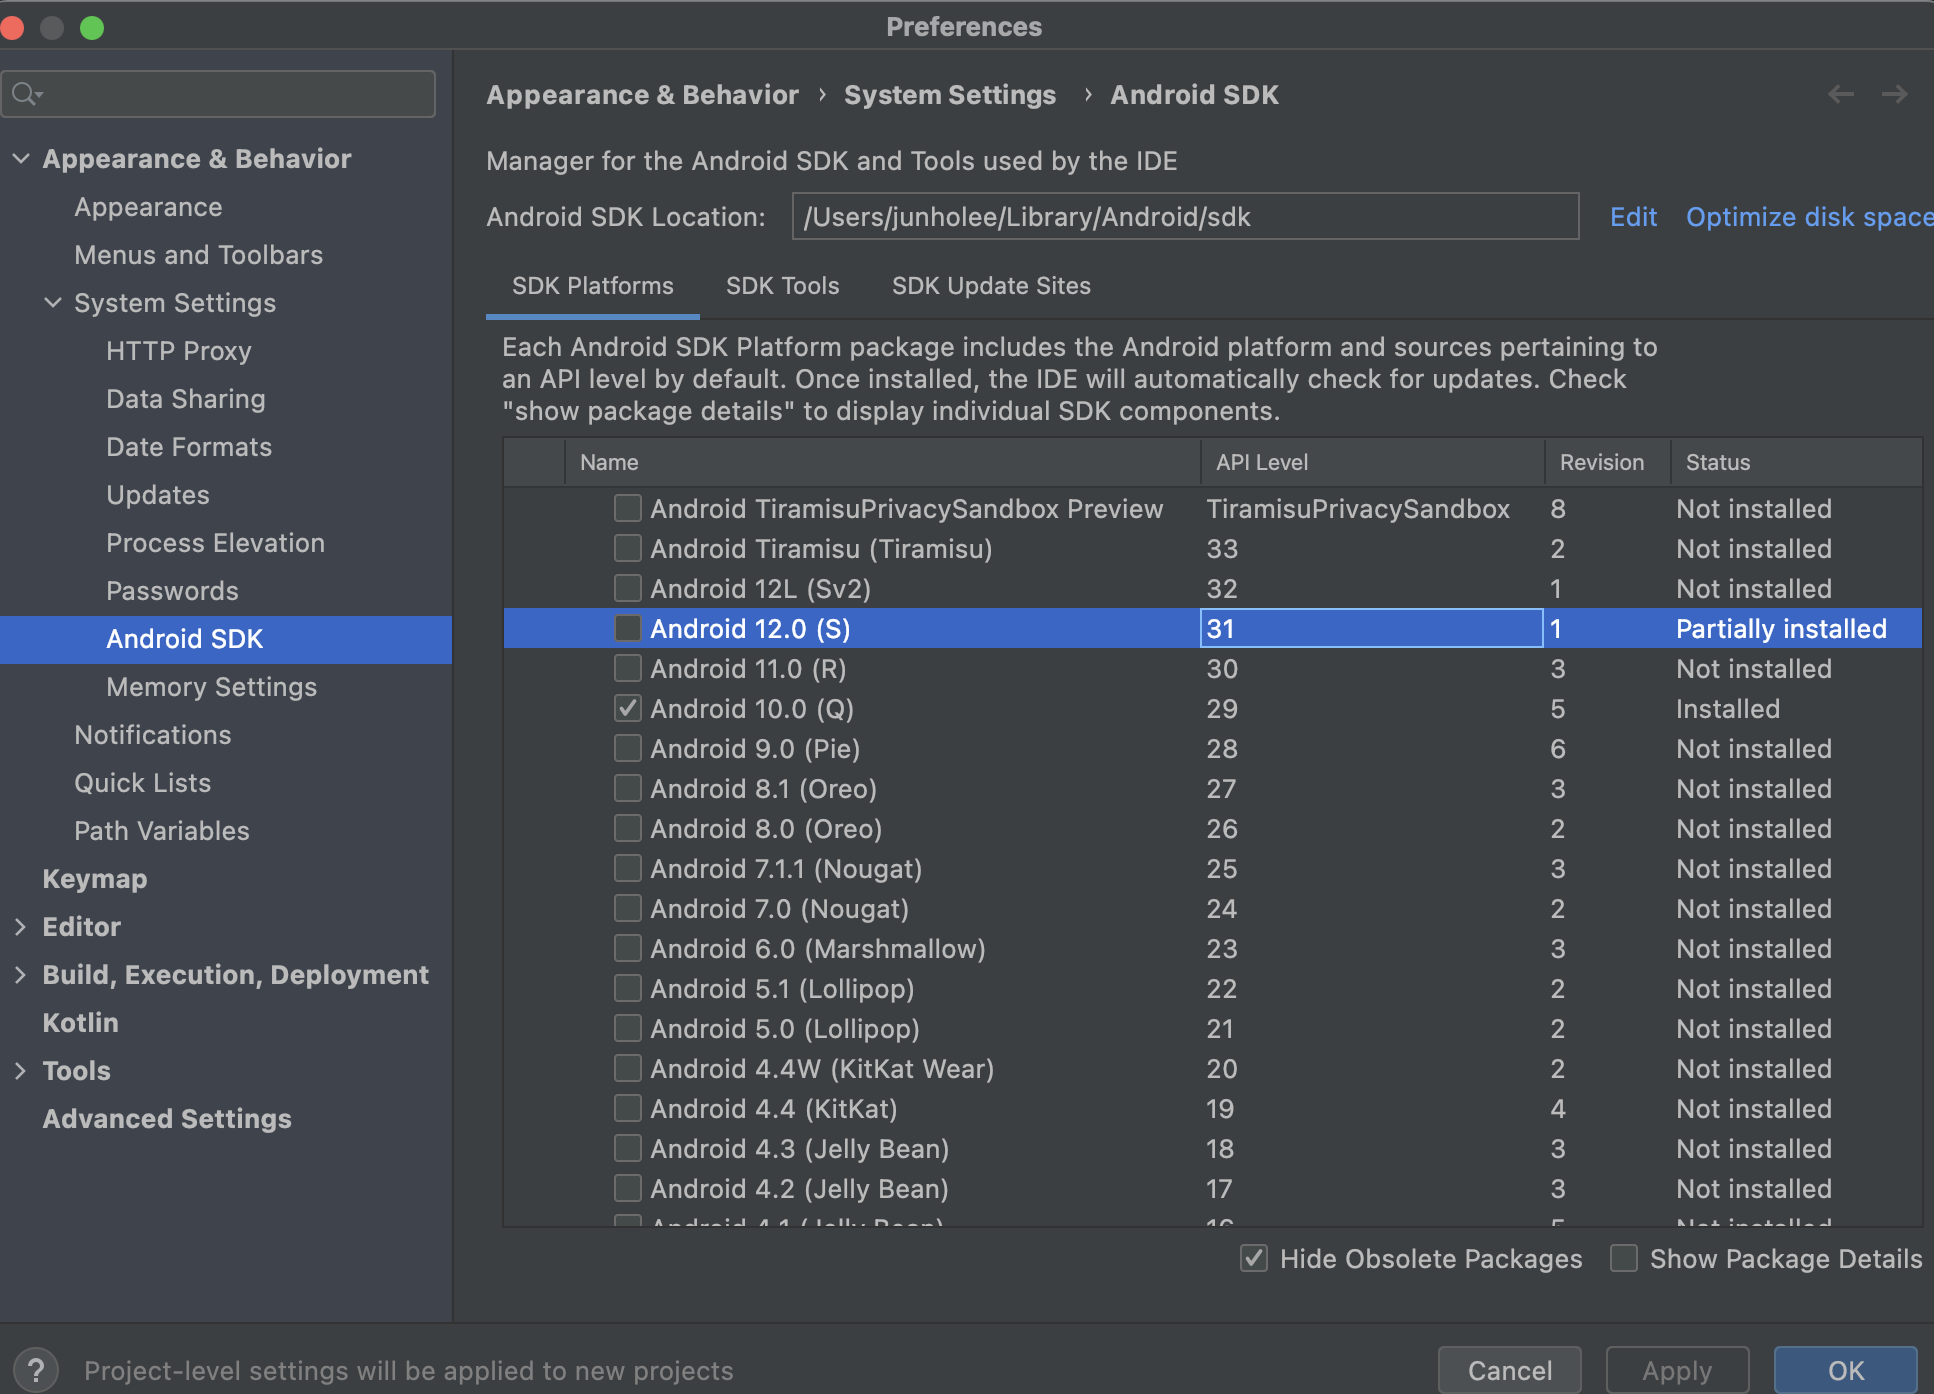Viewport: 1934px width, 1394px height.
Task: Expand the Tools section
Action: (x=21, y=1071)
